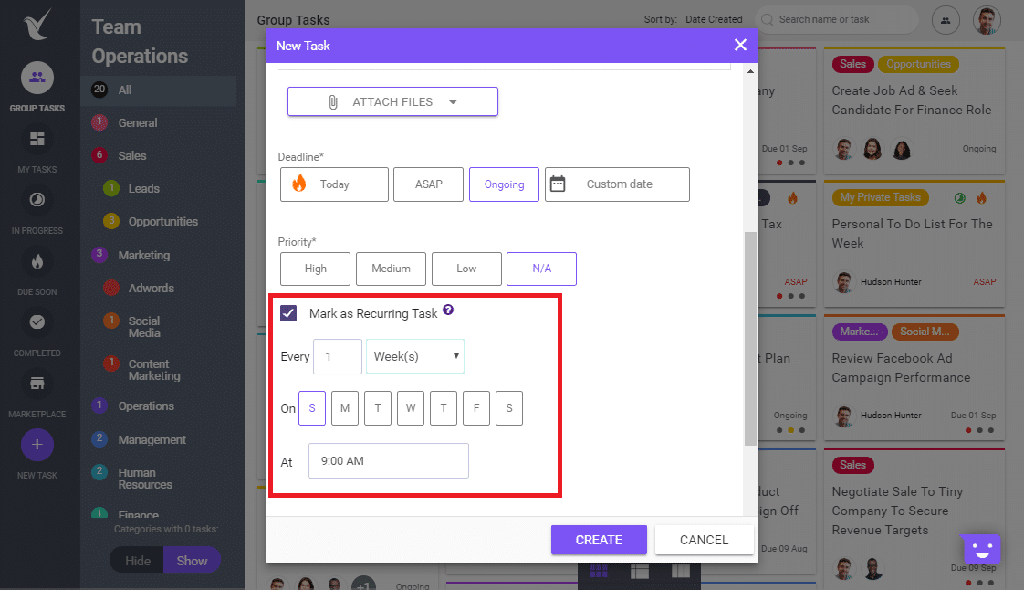Open the Due Soon flame icon

point(37,261)
